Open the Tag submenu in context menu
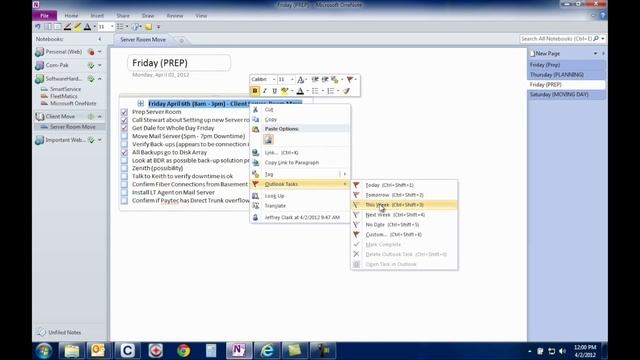The width and height of the screenshot is (640, 360). tap(300, 174)
